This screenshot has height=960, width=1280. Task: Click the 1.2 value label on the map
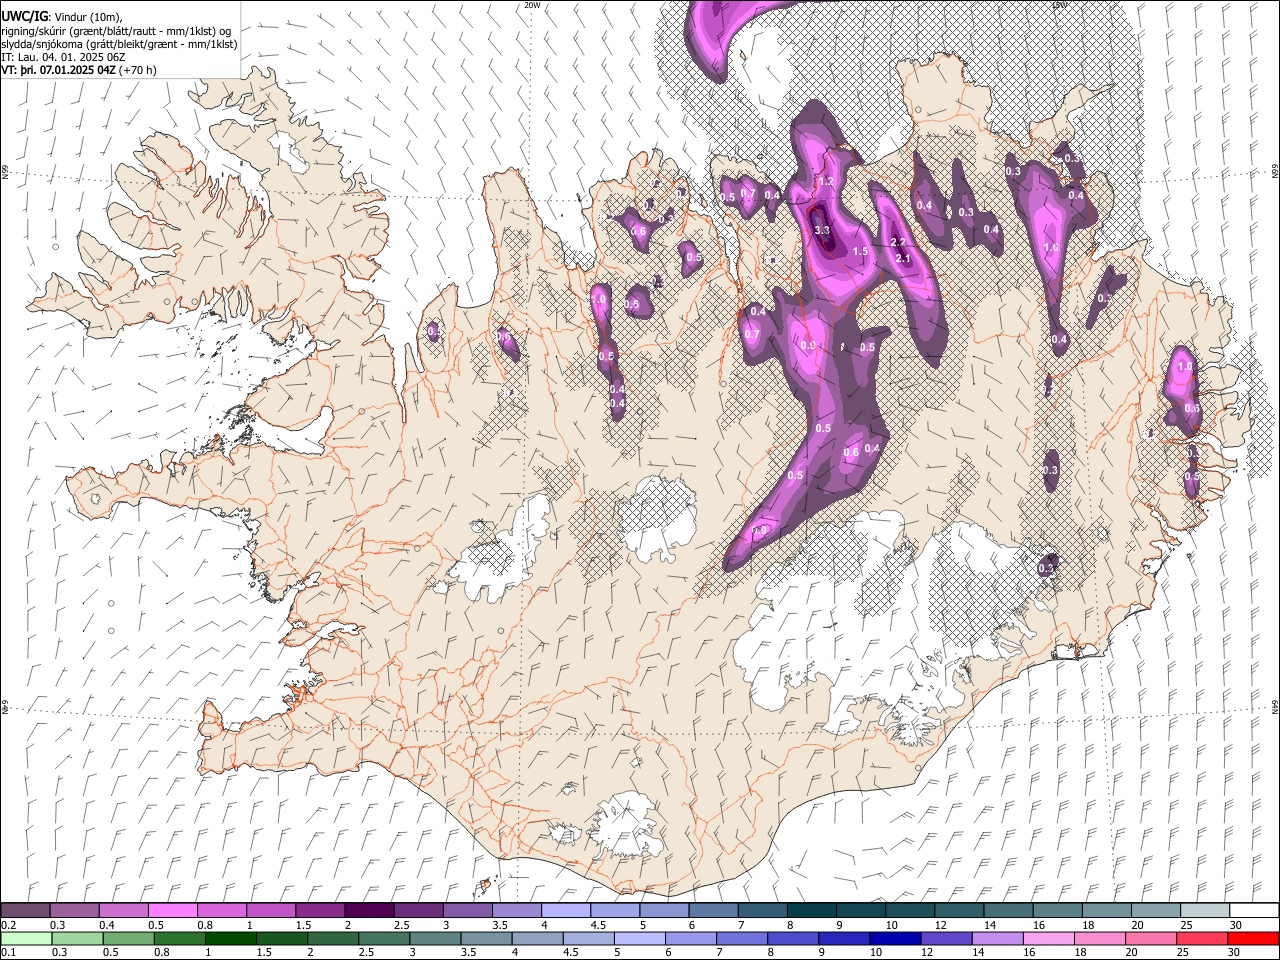pyautogui.click(x=827, y=182)
